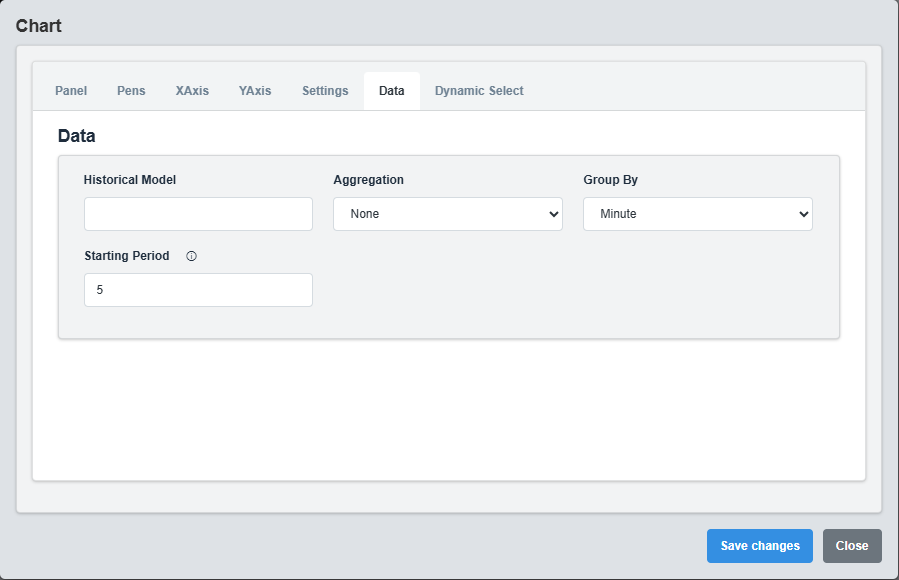Select the Data tab

click(391, 90)
